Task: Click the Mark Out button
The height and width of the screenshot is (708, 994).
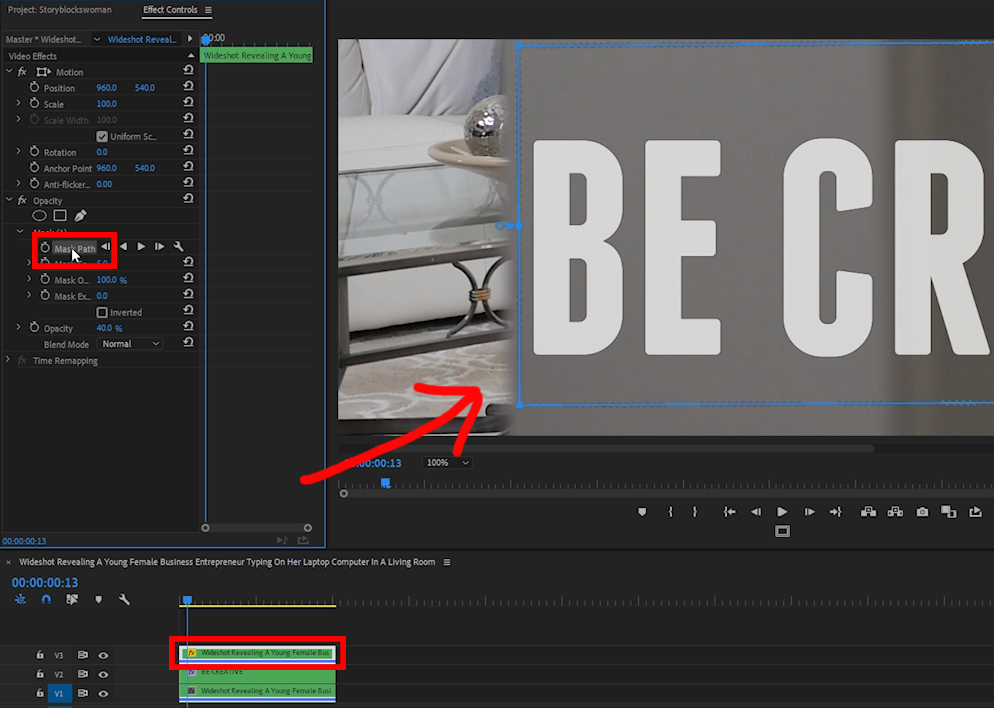Action: pos(695,512)
